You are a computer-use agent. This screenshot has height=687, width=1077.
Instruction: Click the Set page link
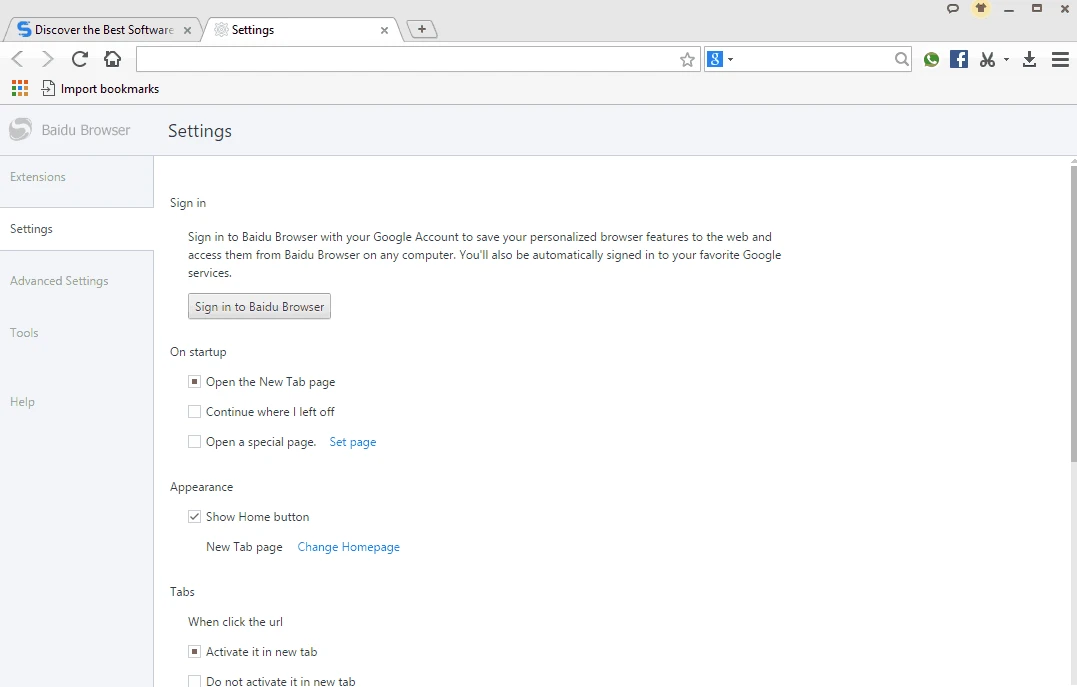[352, 442]
